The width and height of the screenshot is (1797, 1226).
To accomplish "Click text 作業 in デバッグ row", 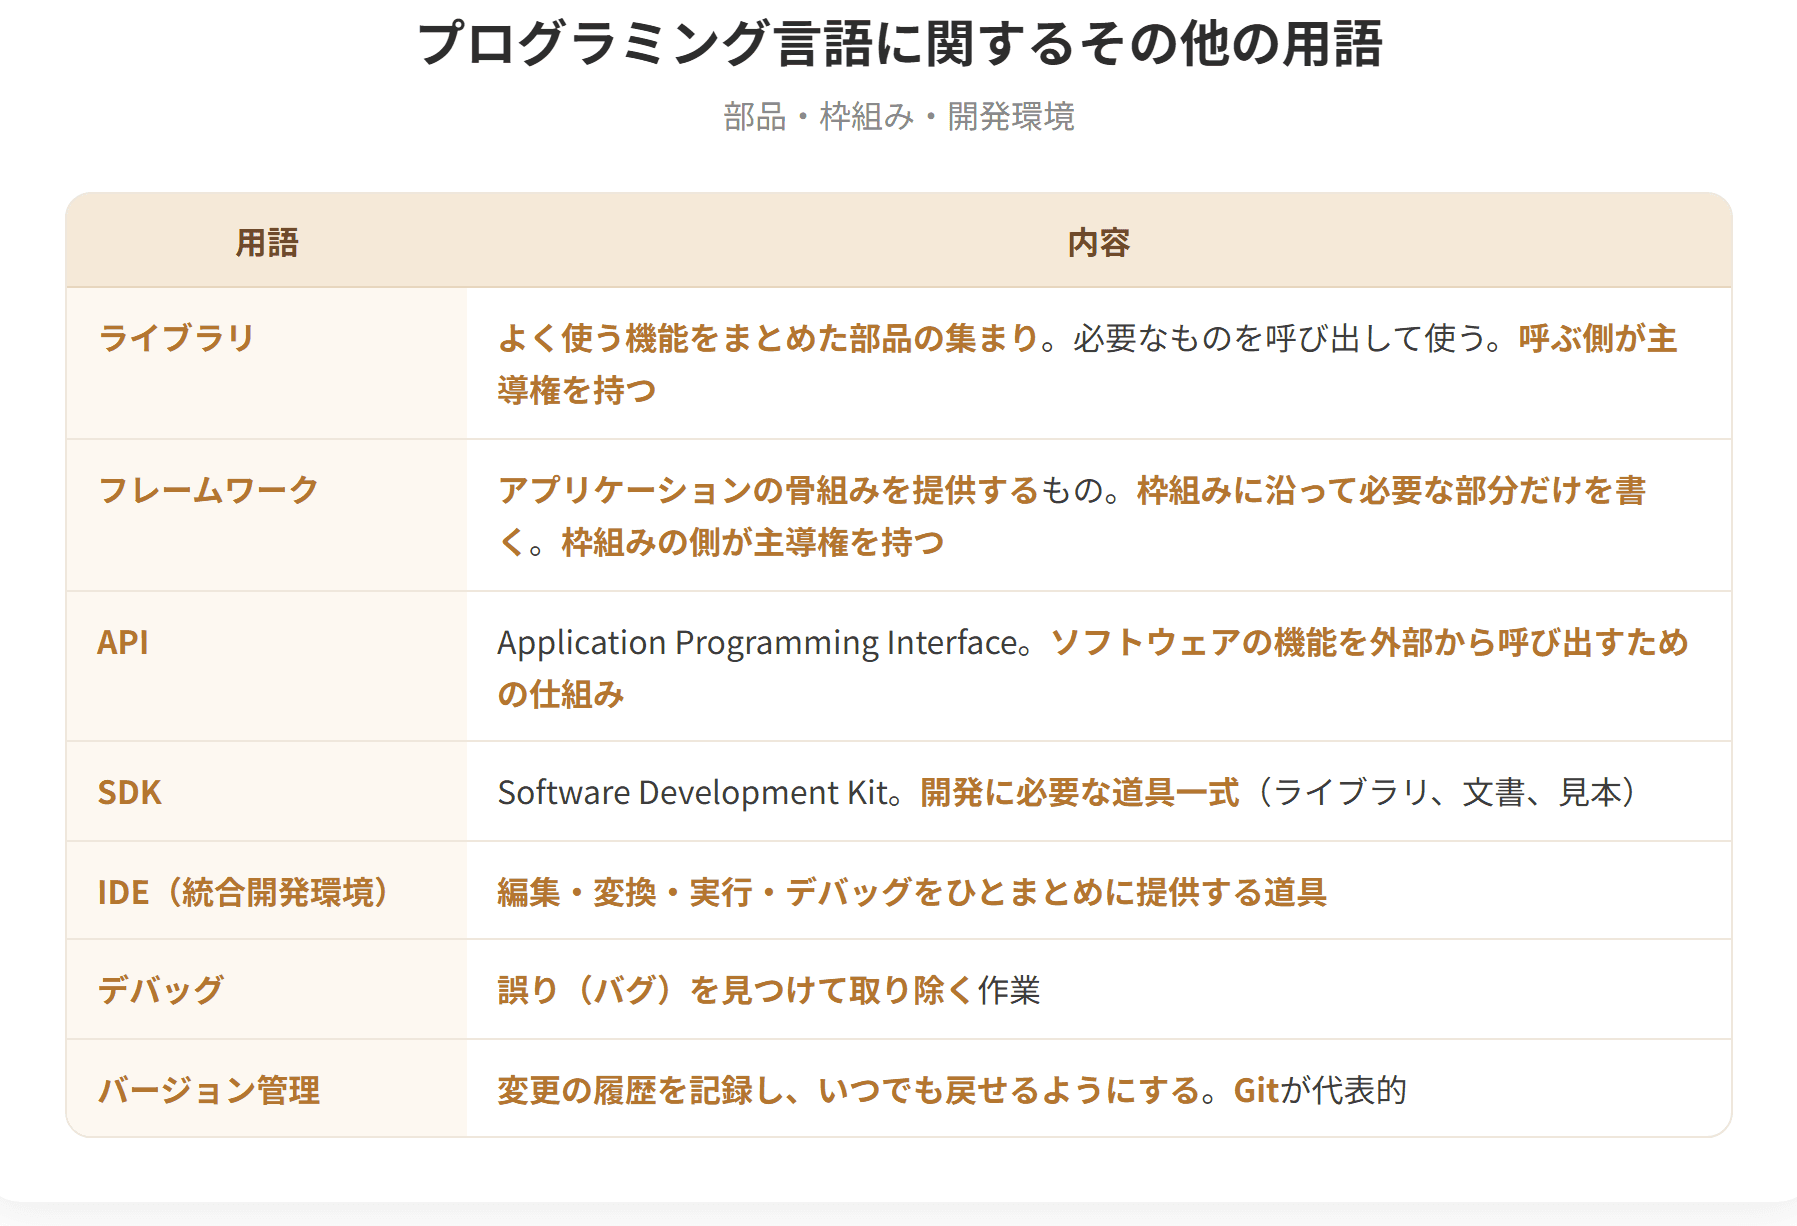I will 1009,990.
